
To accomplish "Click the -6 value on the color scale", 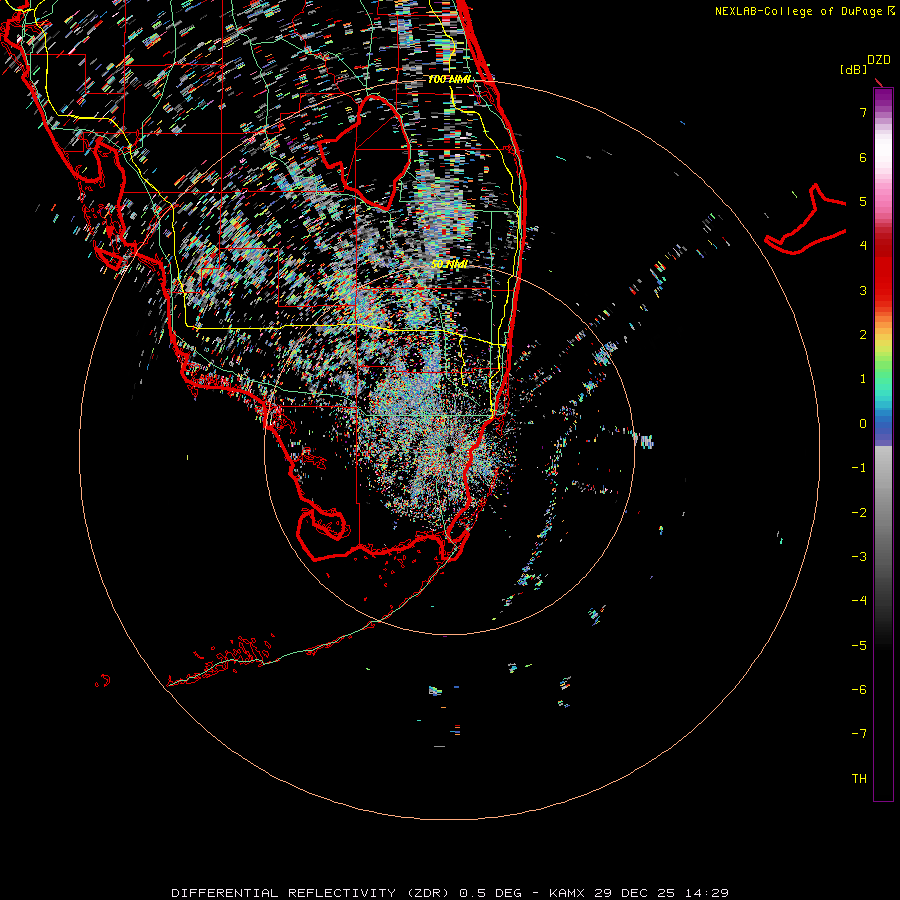I will click(x=859, y=690).
